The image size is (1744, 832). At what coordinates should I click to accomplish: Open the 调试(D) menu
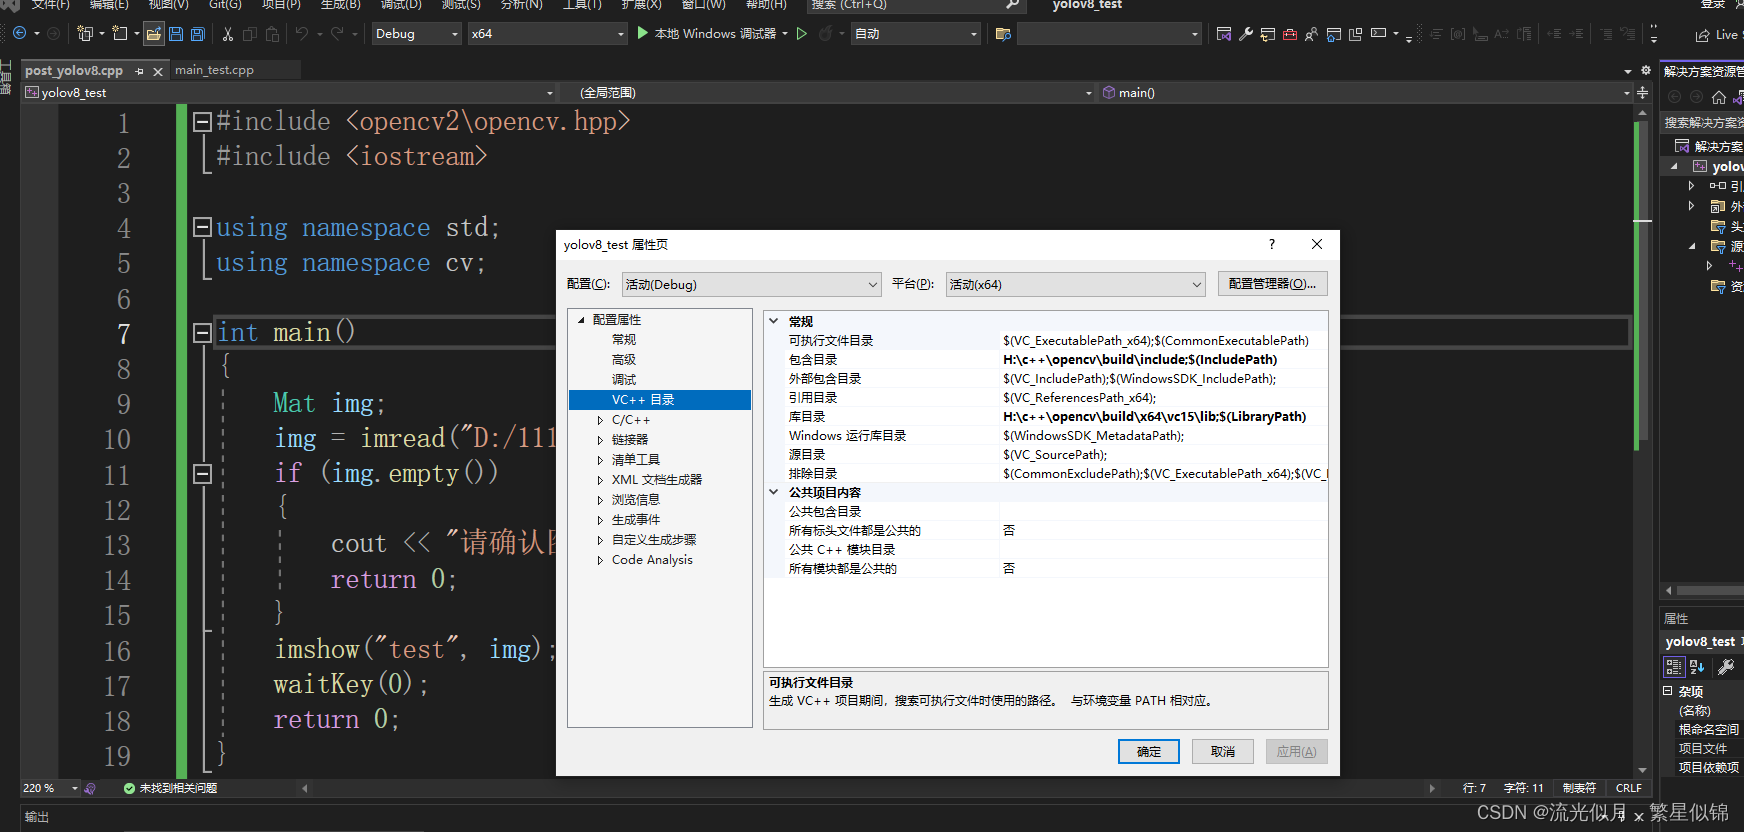[x=401, y=4]
